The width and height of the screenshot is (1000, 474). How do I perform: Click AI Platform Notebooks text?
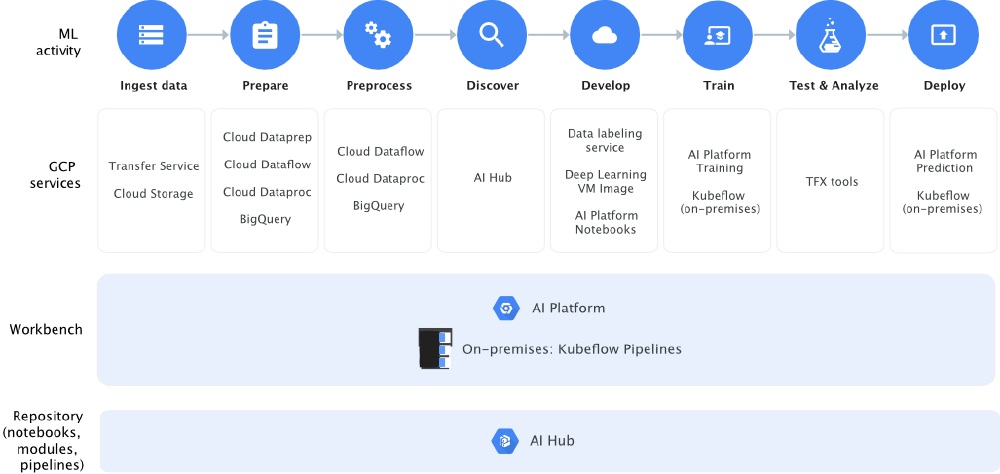pos(606,223)
